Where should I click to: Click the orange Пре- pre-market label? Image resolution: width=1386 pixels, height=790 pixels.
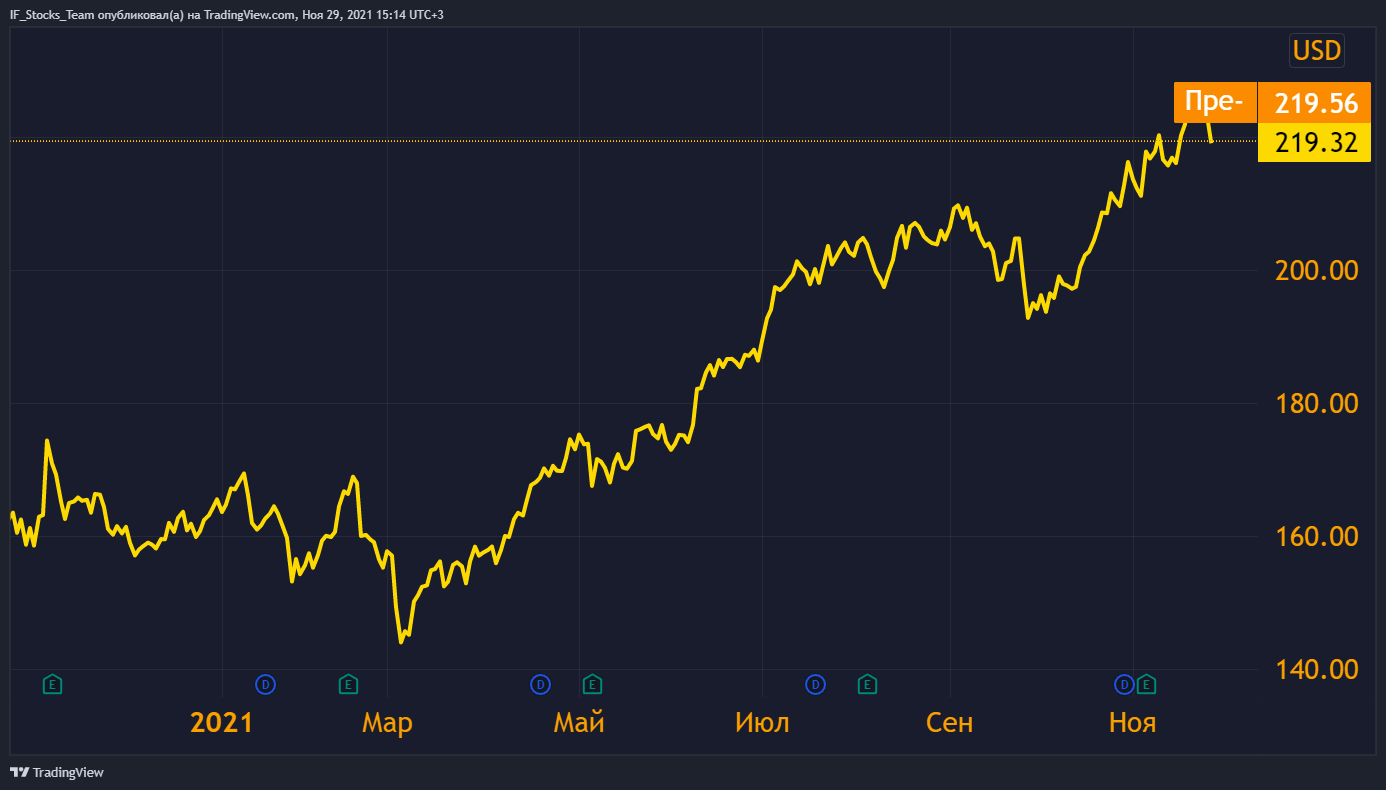[1214, 102]
